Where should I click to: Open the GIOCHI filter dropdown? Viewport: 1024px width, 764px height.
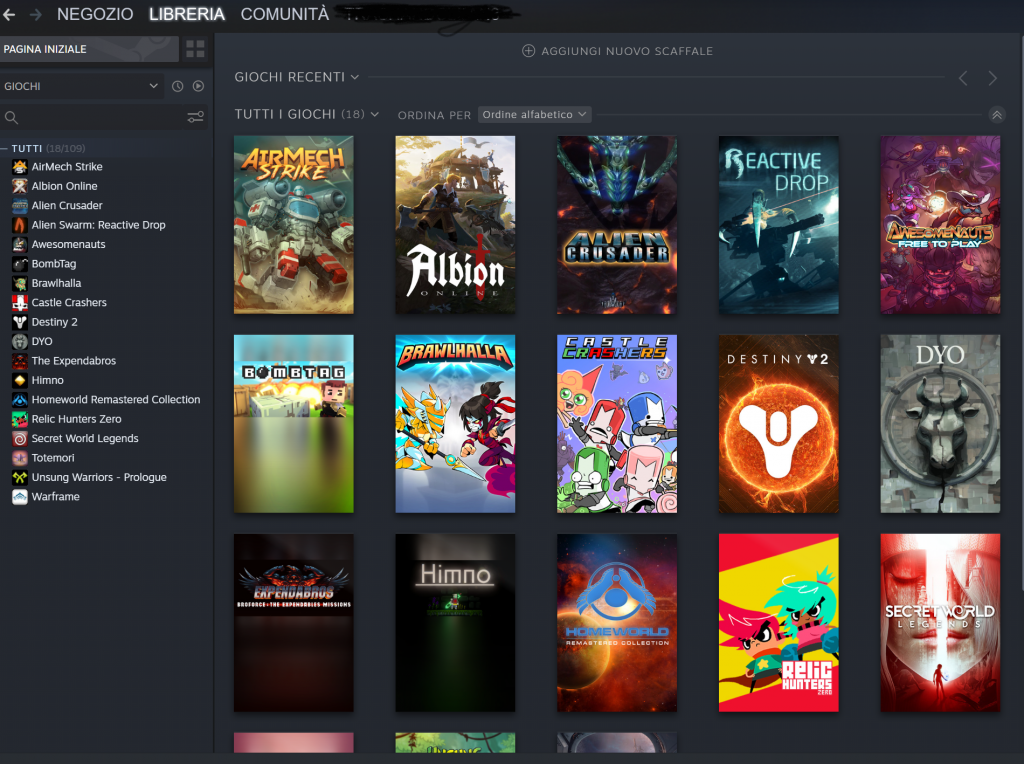click(x=81, y=87)
